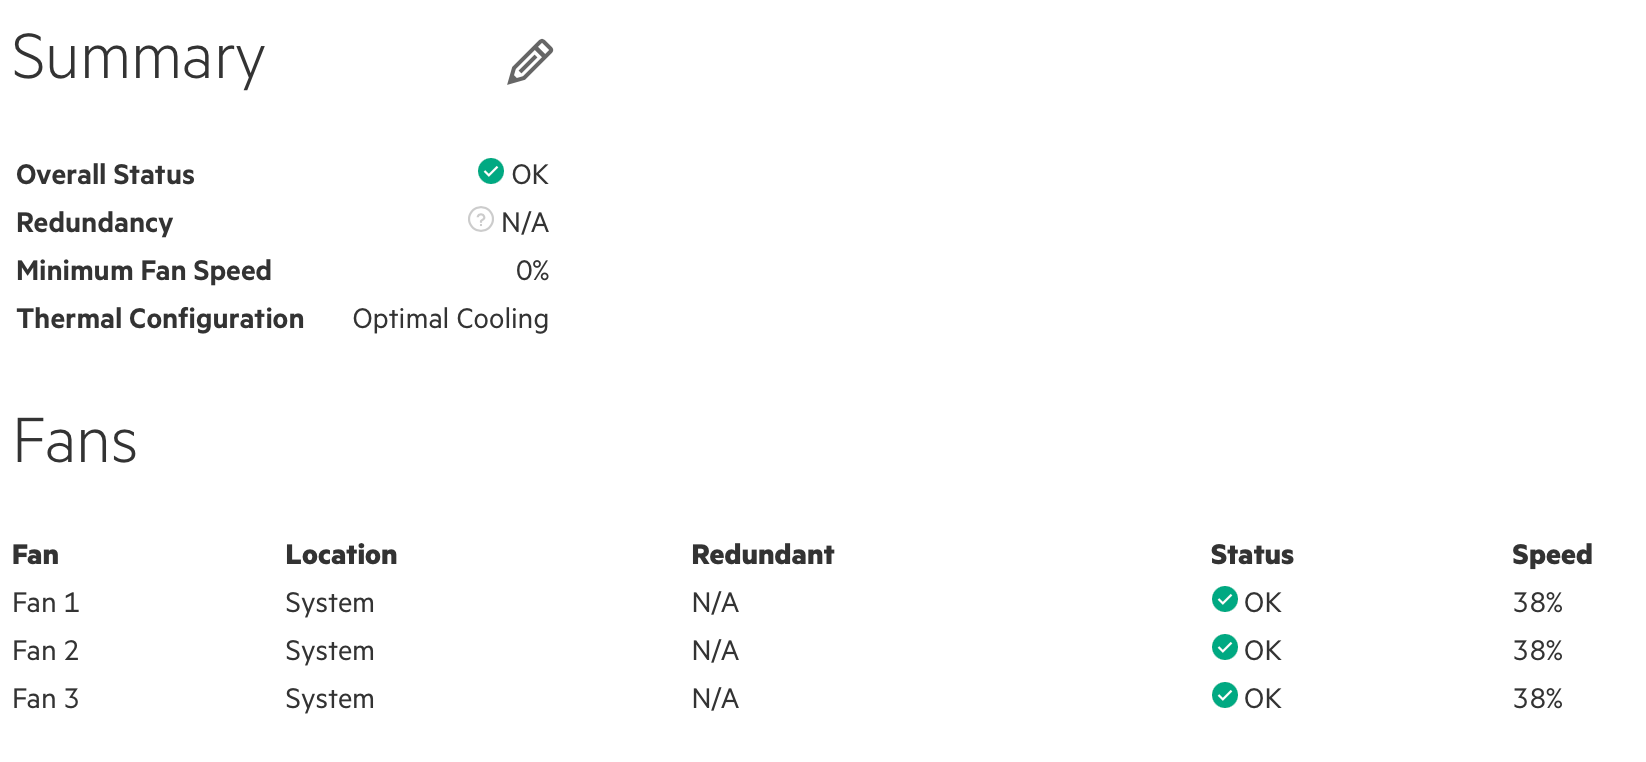Click the Optimal Cooling thermal configuration value
This screenshot has height=762, width=1646.
coord(451,319)
